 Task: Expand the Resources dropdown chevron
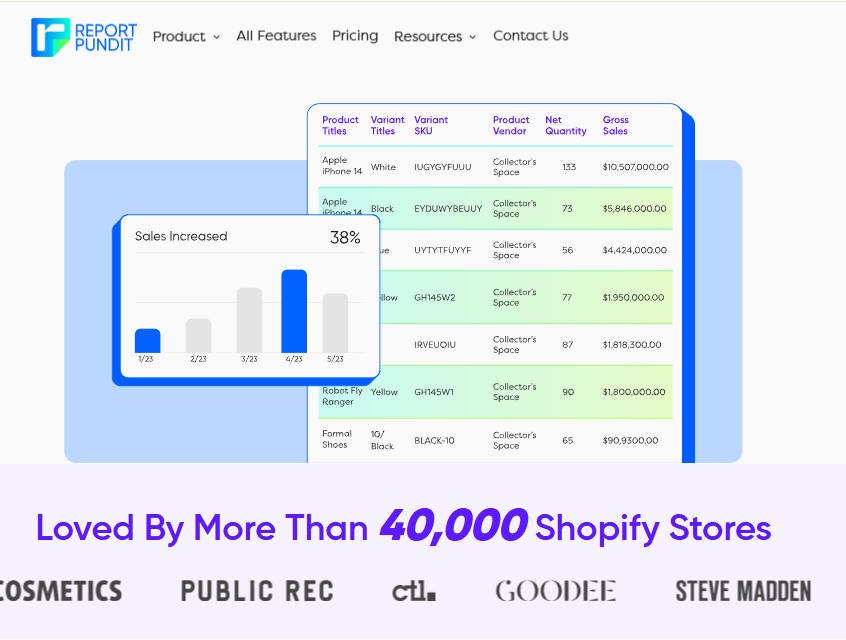point(473,37)
